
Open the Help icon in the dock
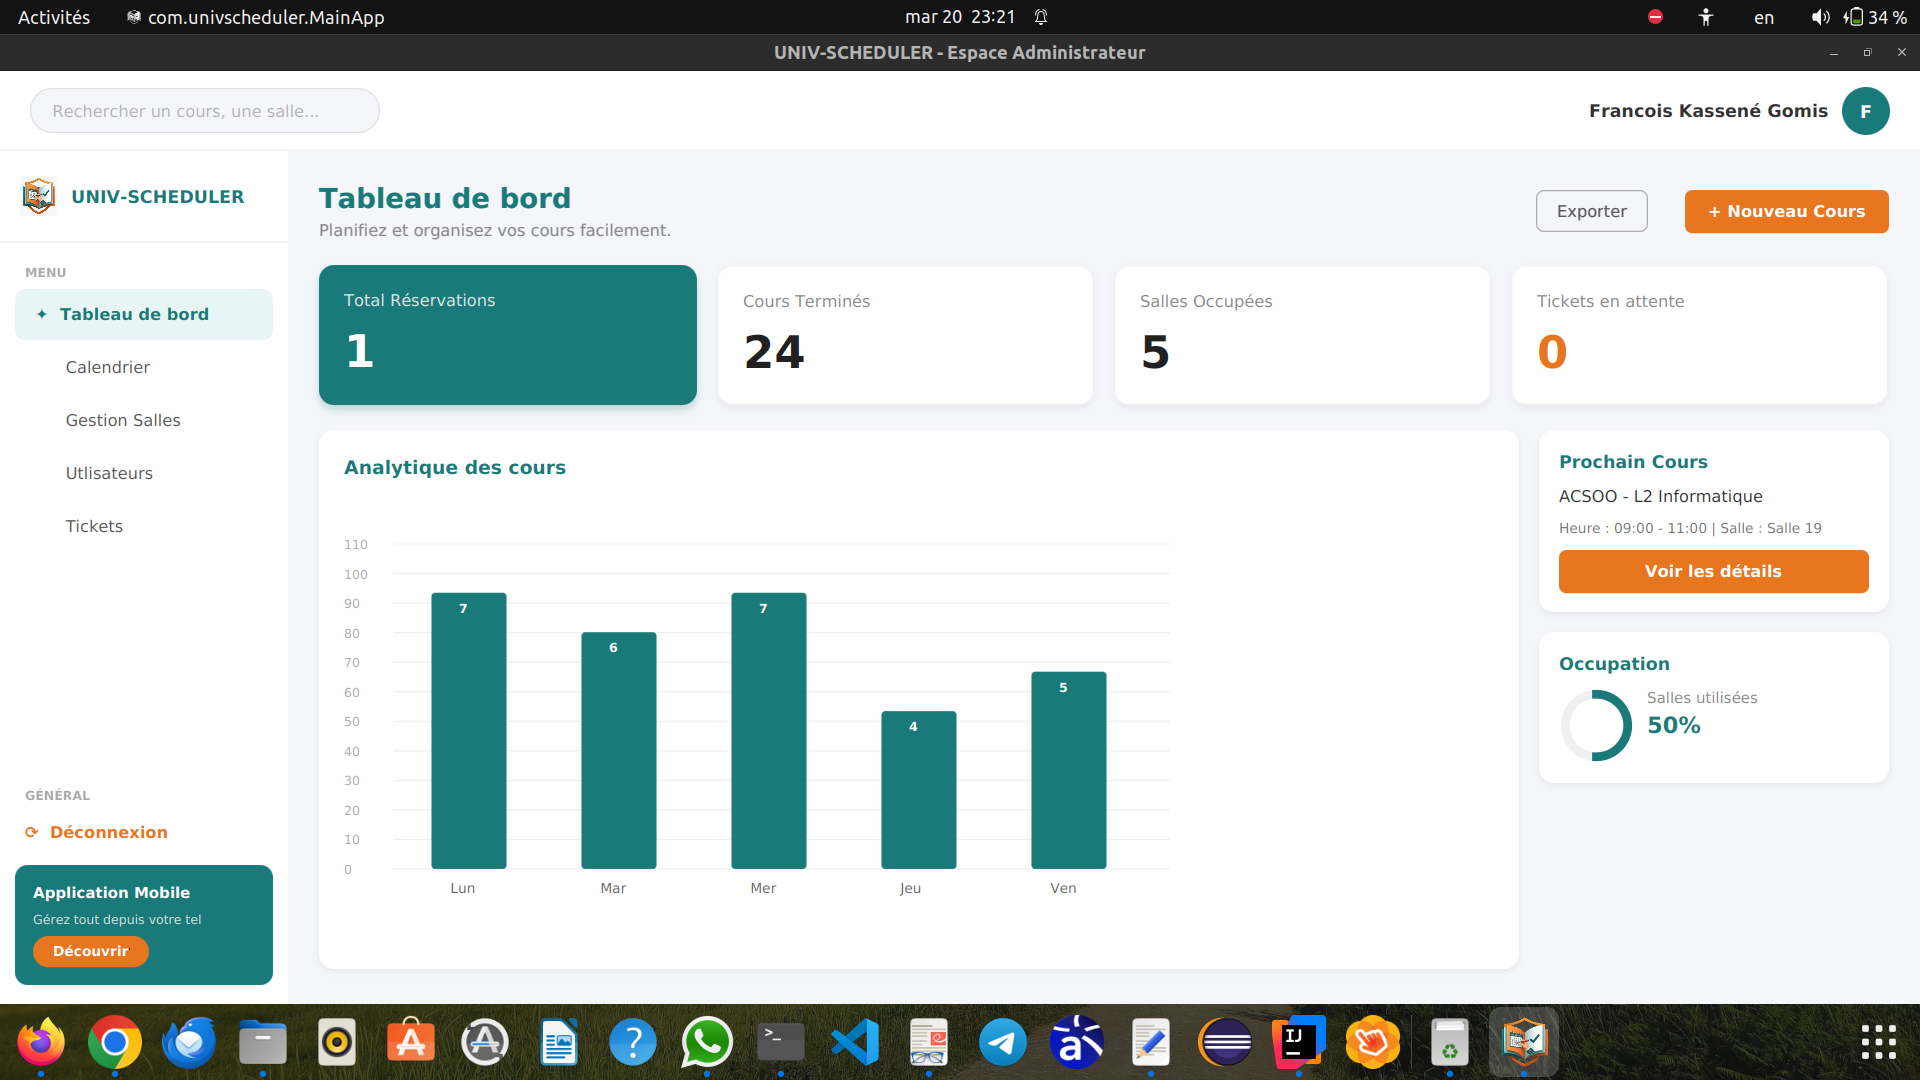point(633,1042)
